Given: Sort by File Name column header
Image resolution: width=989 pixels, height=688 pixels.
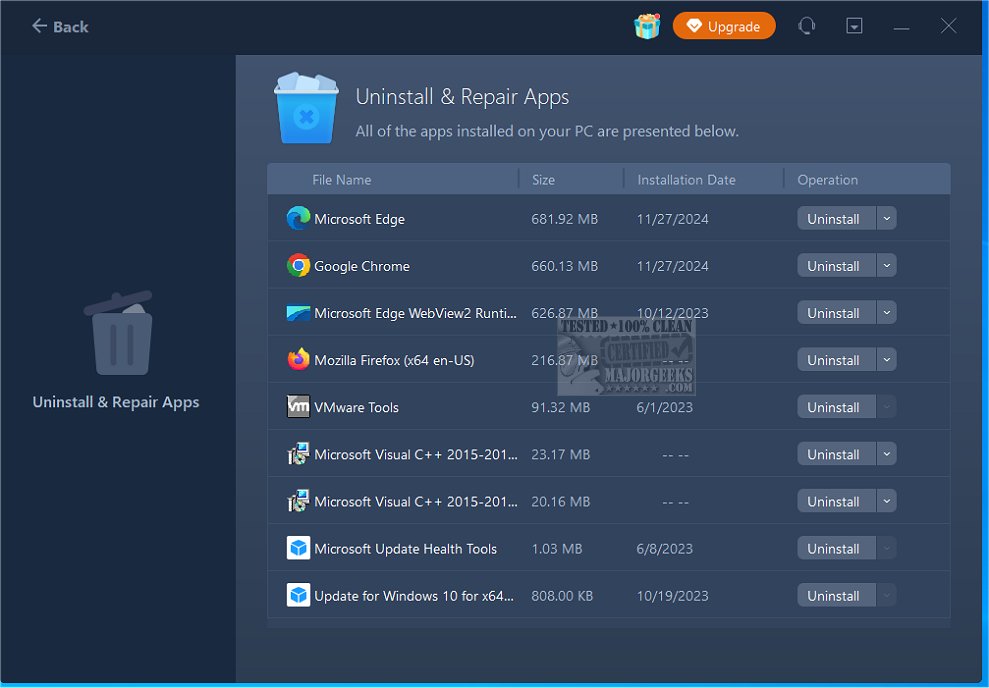Looking at the screenshot, I should [x=341, y=180].
